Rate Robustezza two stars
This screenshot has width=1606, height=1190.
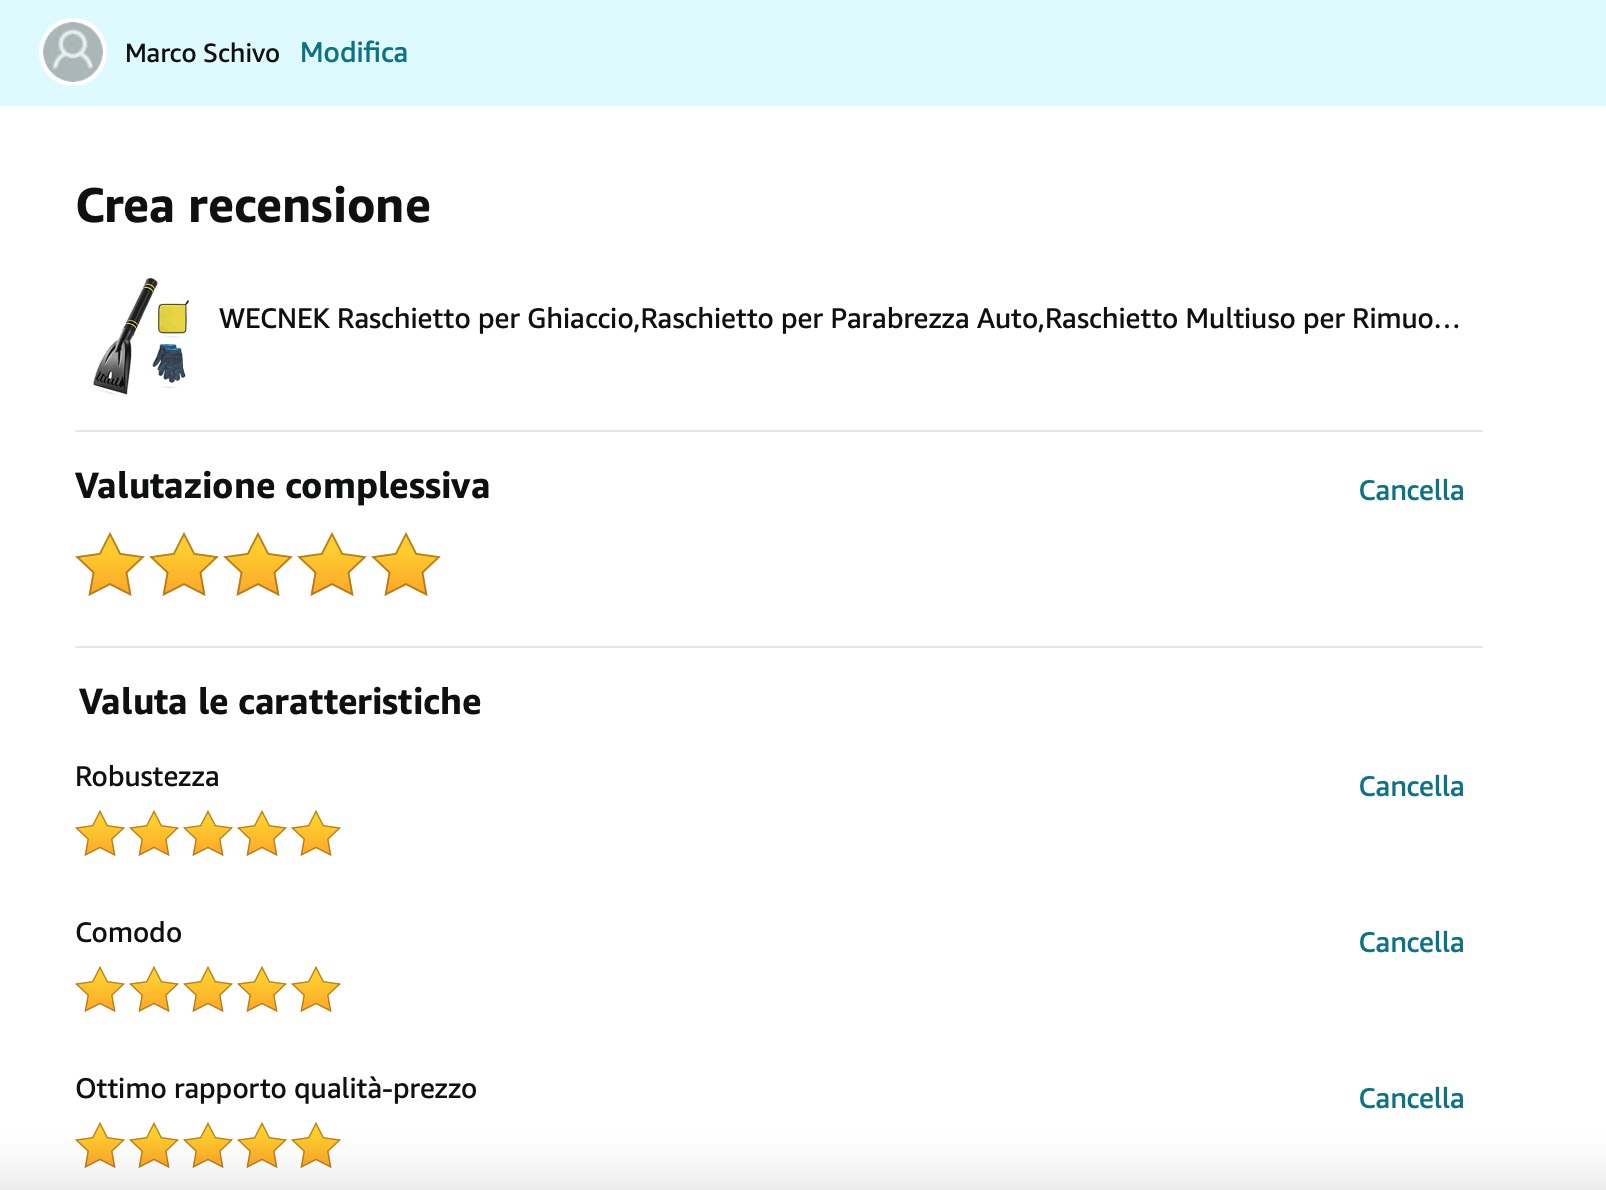coord(154,834)
